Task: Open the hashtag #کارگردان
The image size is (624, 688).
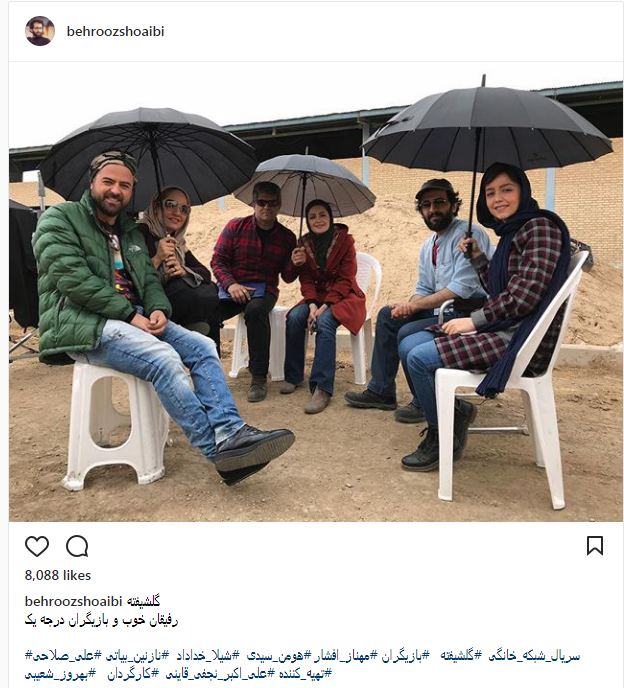Action: (133, 674)
